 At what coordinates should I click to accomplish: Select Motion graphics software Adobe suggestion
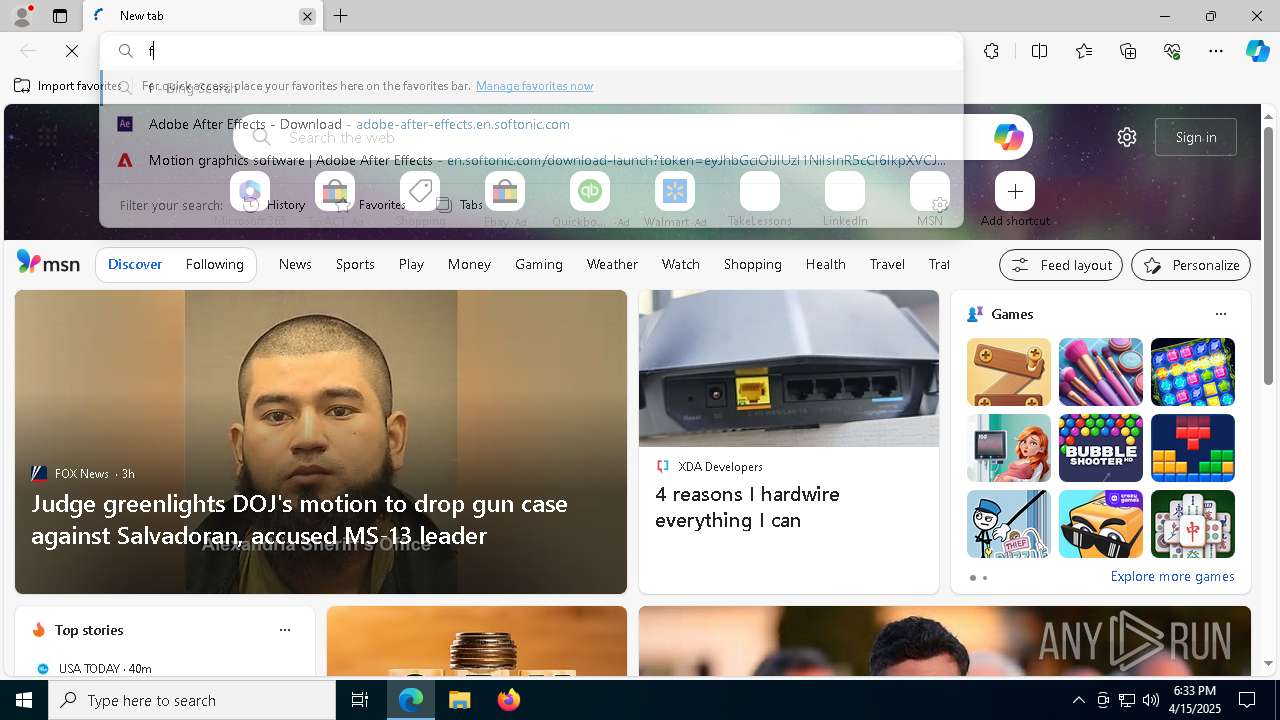pos(530,160)
